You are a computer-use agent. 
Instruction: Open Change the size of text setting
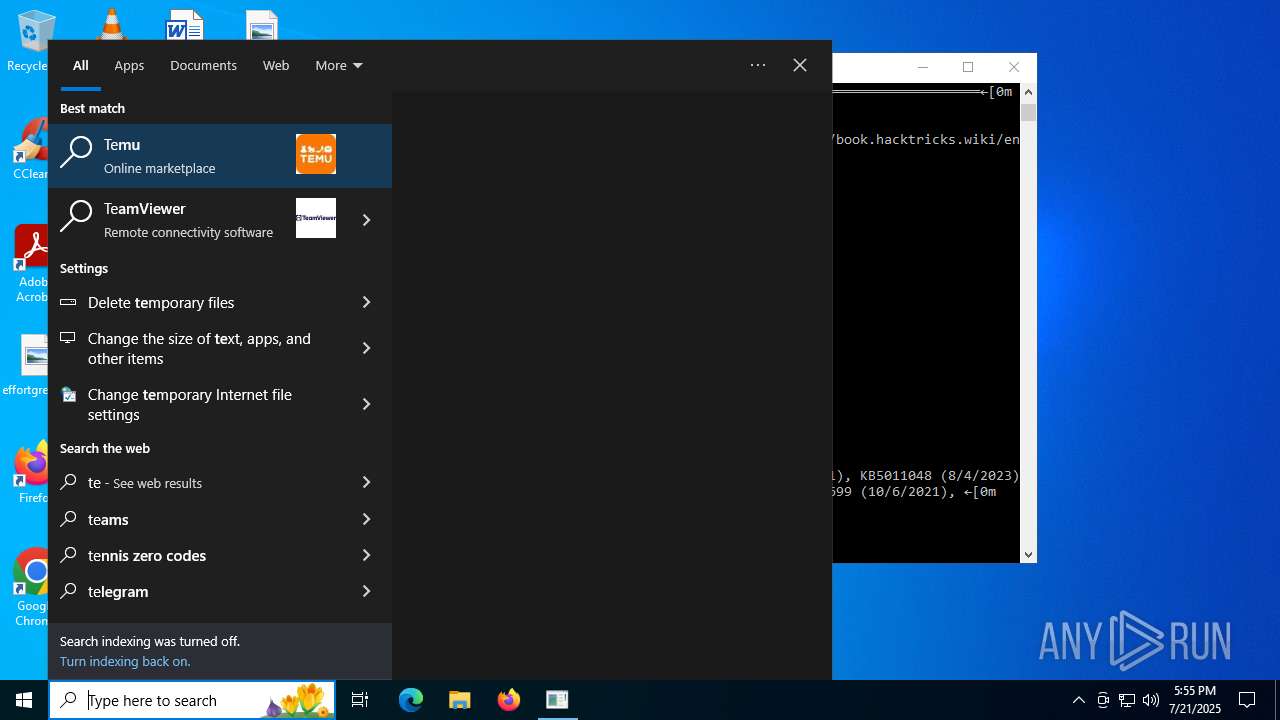coord(194,348)
